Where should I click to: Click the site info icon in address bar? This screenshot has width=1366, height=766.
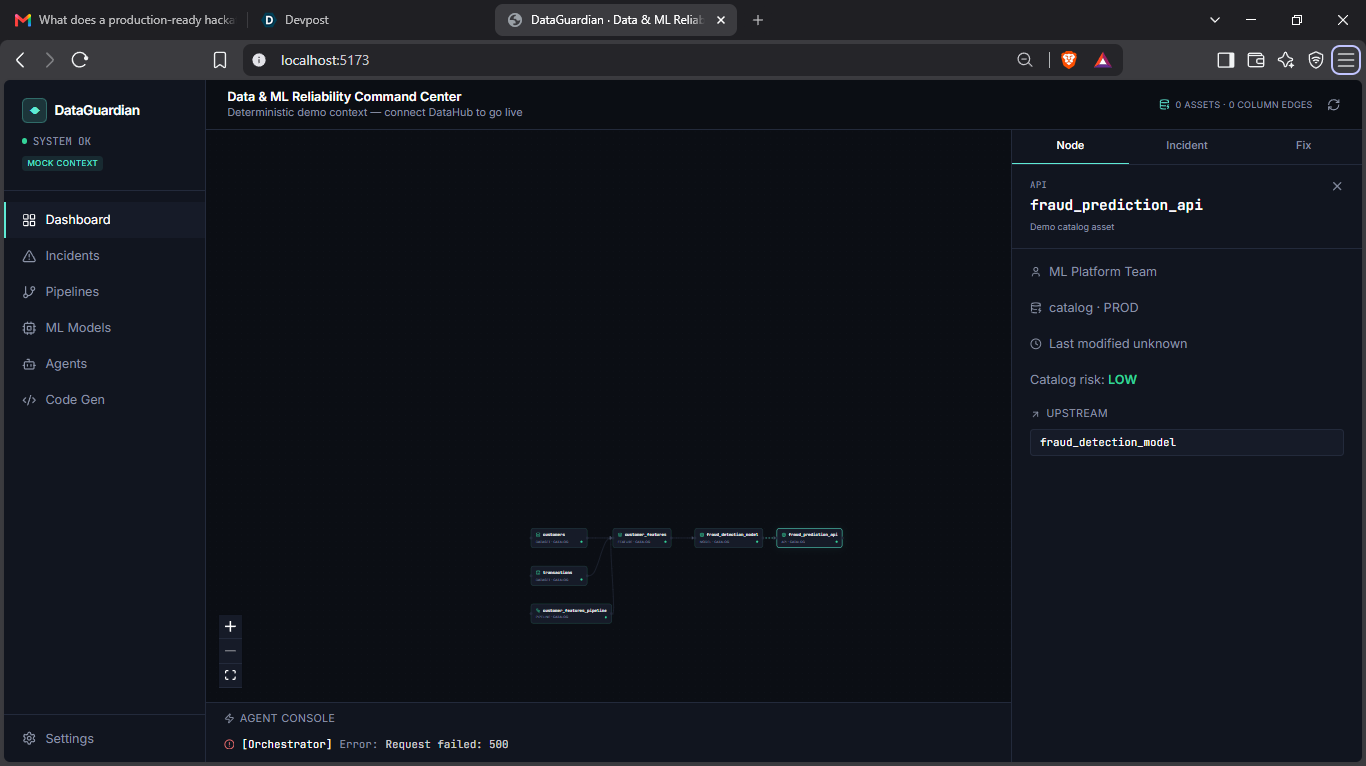pyautogui.click(x=259, y=60)
